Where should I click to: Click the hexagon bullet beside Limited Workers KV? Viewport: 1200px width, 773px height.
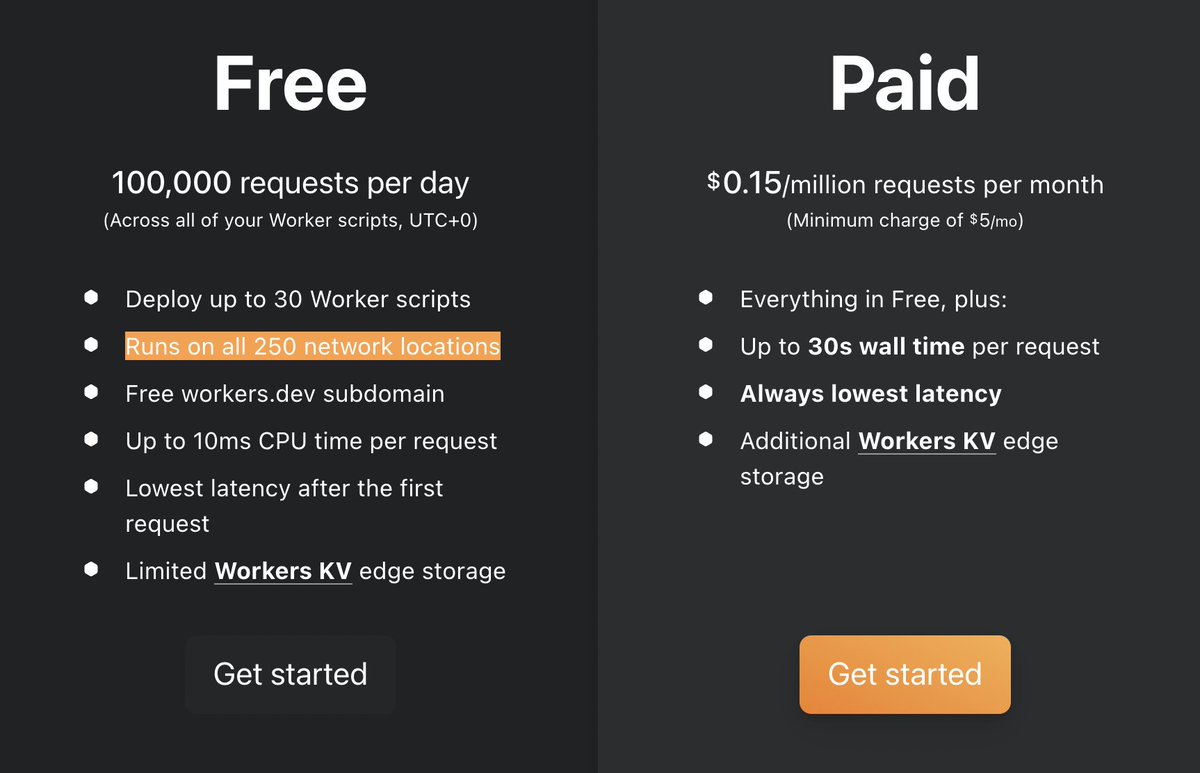(x=91, y=570)
